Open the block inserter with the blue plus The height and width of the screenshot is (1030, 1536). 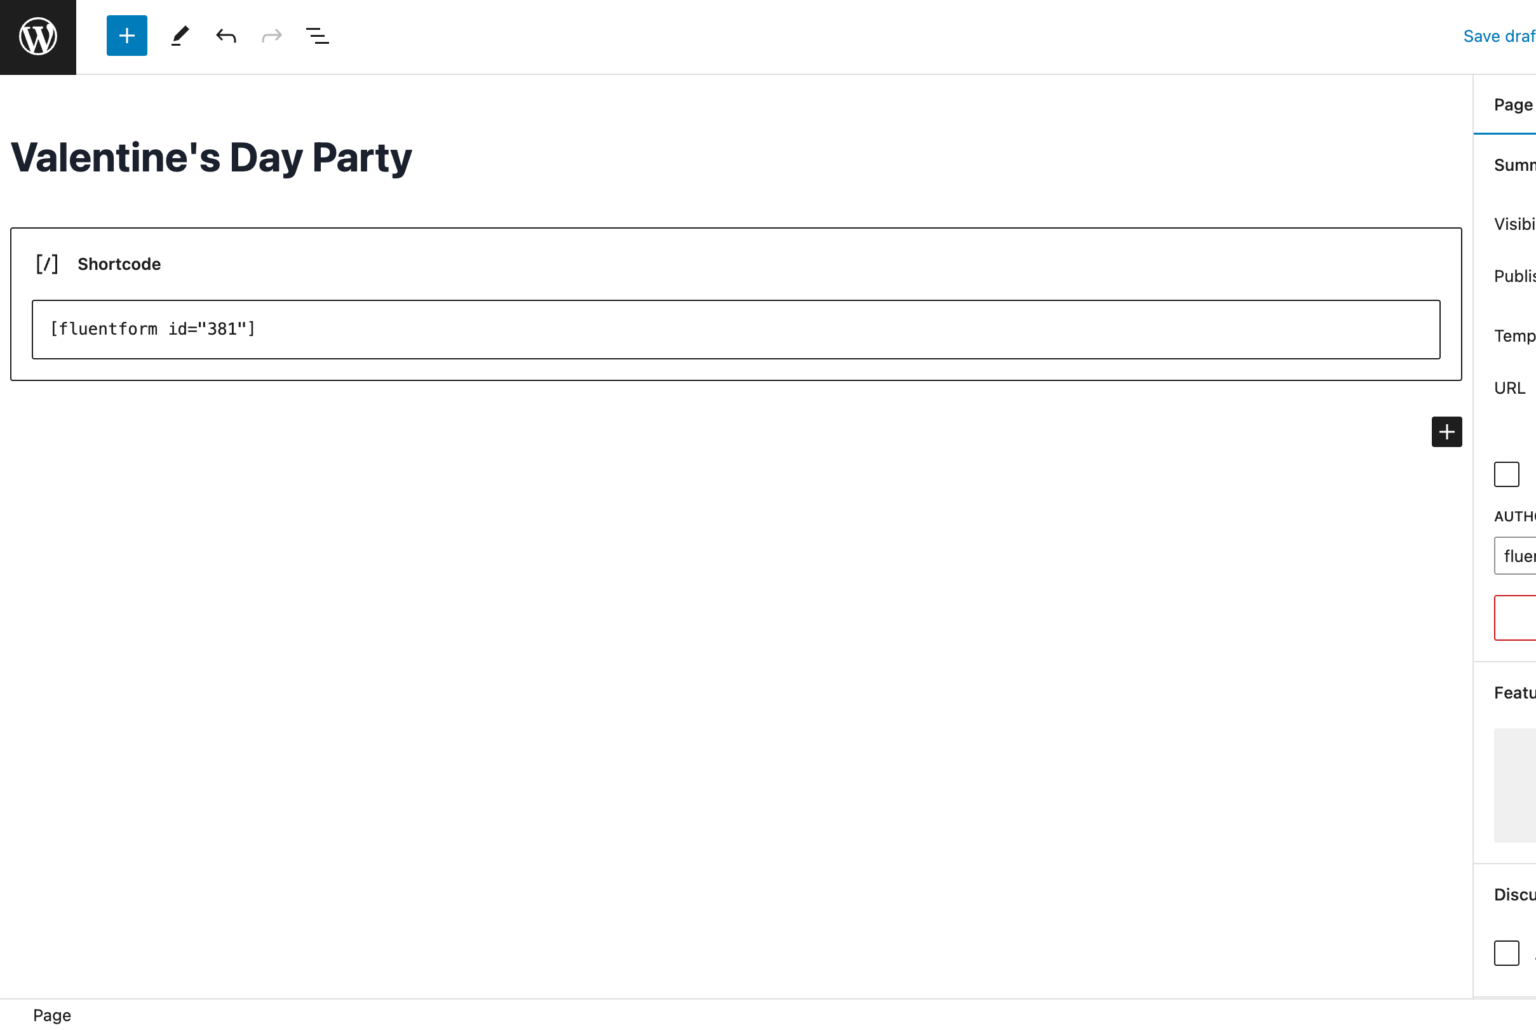pyautogui.click(x=126, y=35)
